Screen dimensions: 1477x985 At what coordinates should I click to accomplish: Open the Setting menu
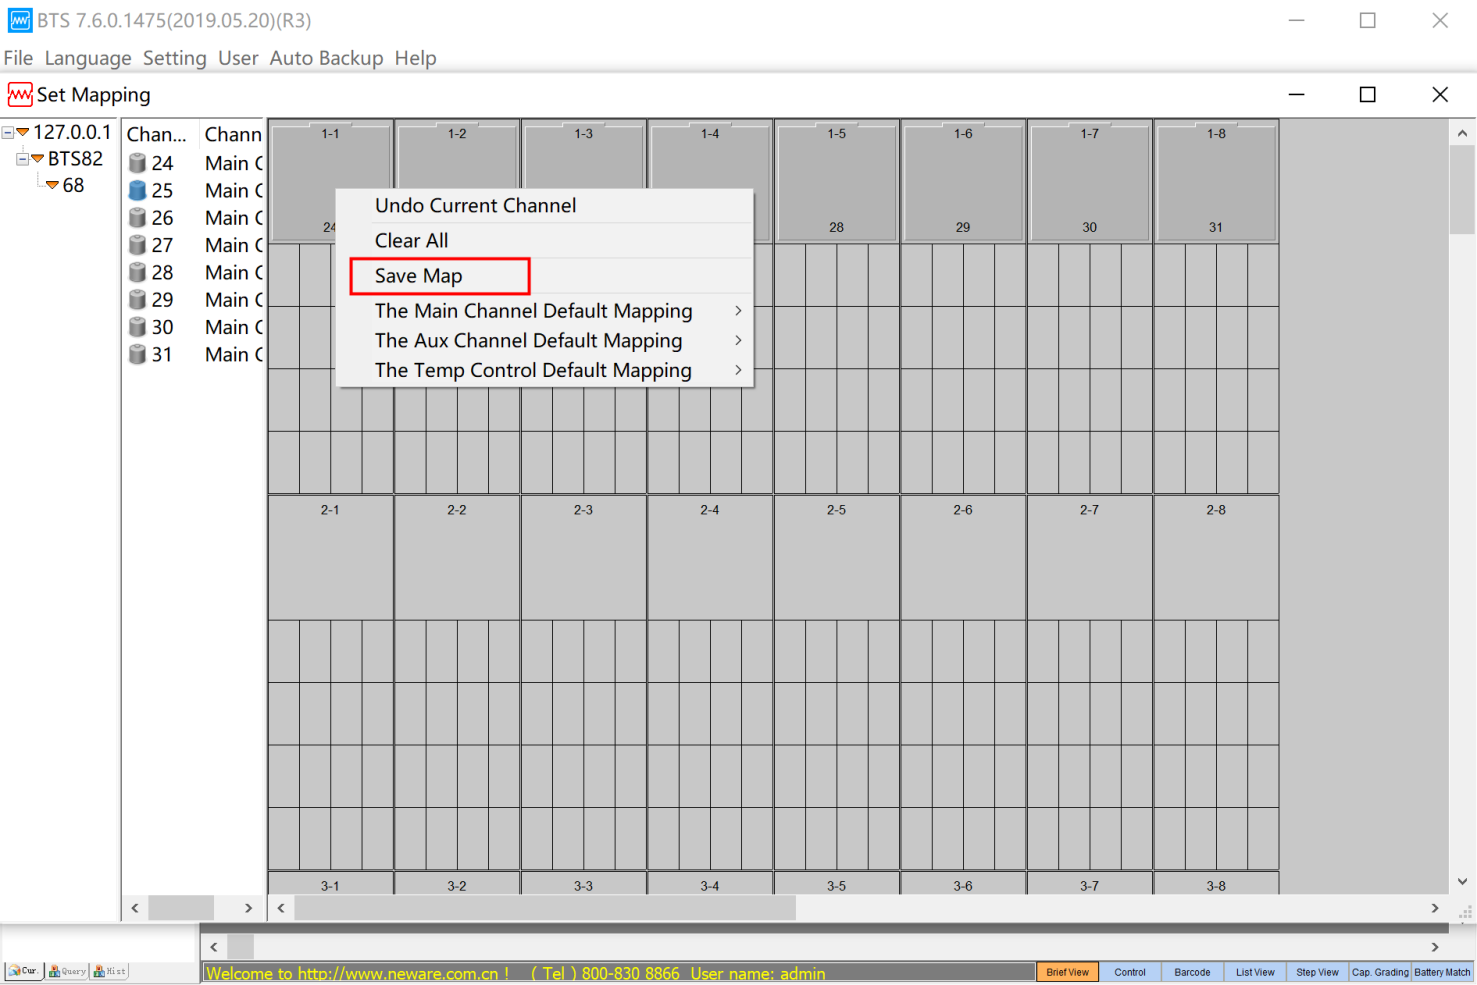[x=174, y=58]
